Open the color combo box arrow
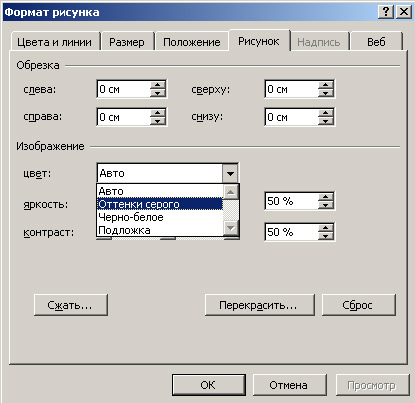 (230, 173)
